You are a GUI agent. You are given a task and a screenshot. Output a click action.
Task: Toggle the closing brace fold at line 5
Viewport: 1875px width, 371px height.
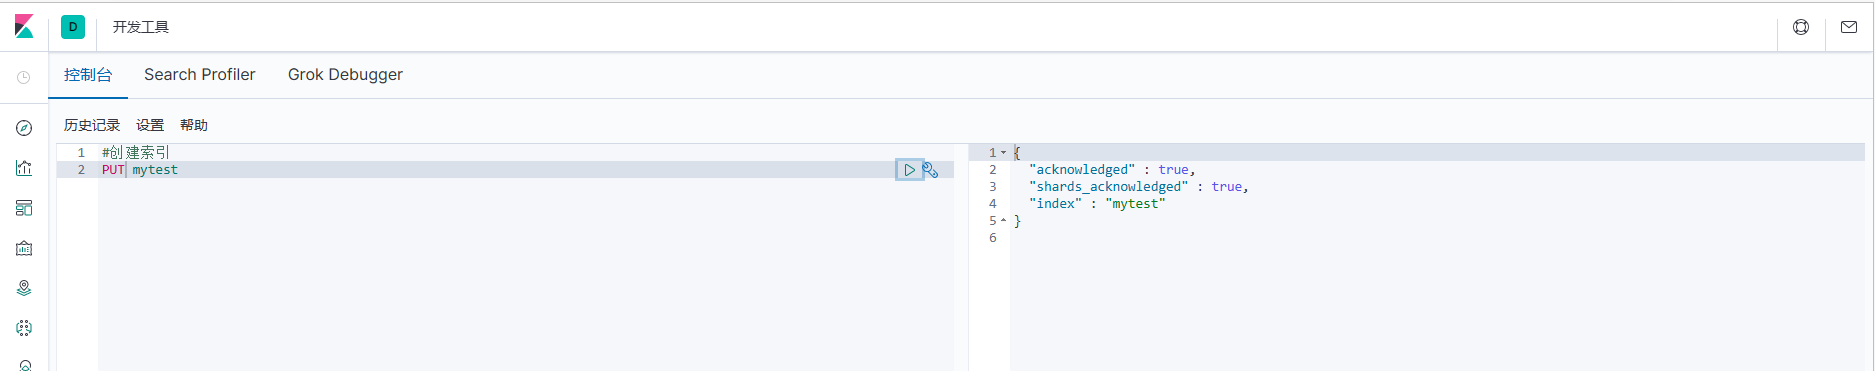[1003, 221]
